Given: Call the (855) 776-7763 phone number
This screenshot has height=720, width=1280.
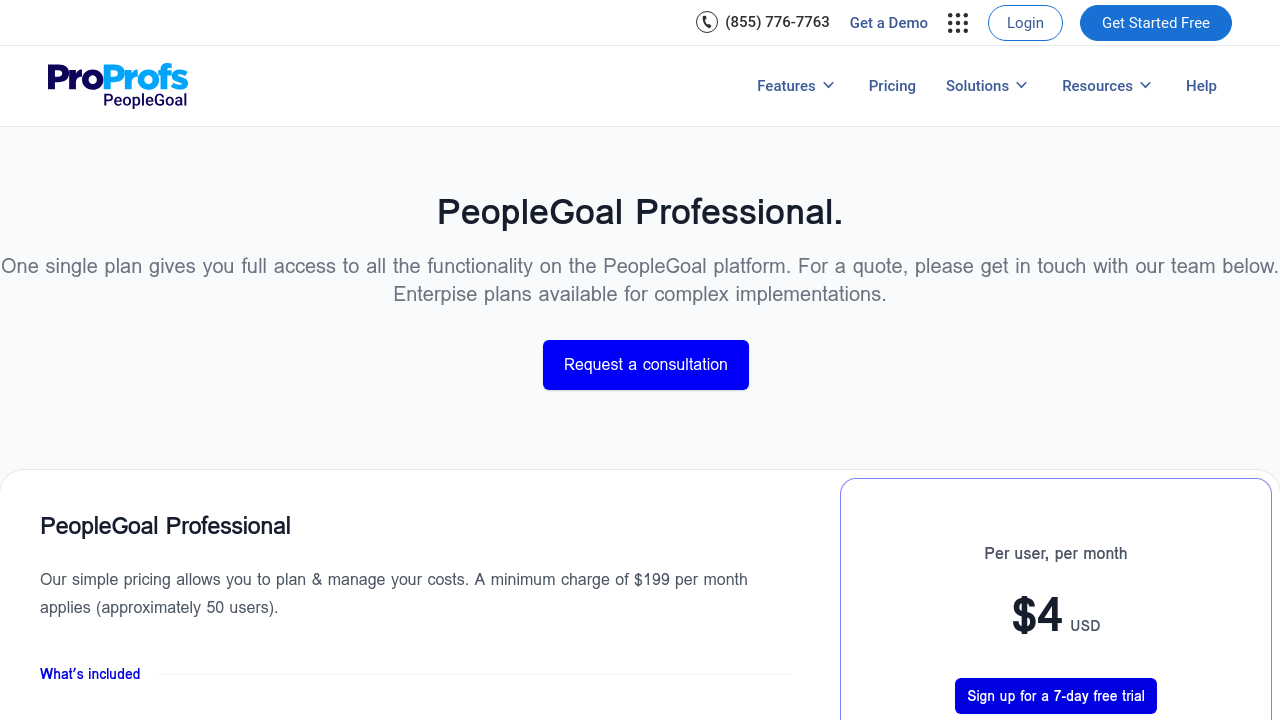Looking at the screenshot, I should coord(777,22).
